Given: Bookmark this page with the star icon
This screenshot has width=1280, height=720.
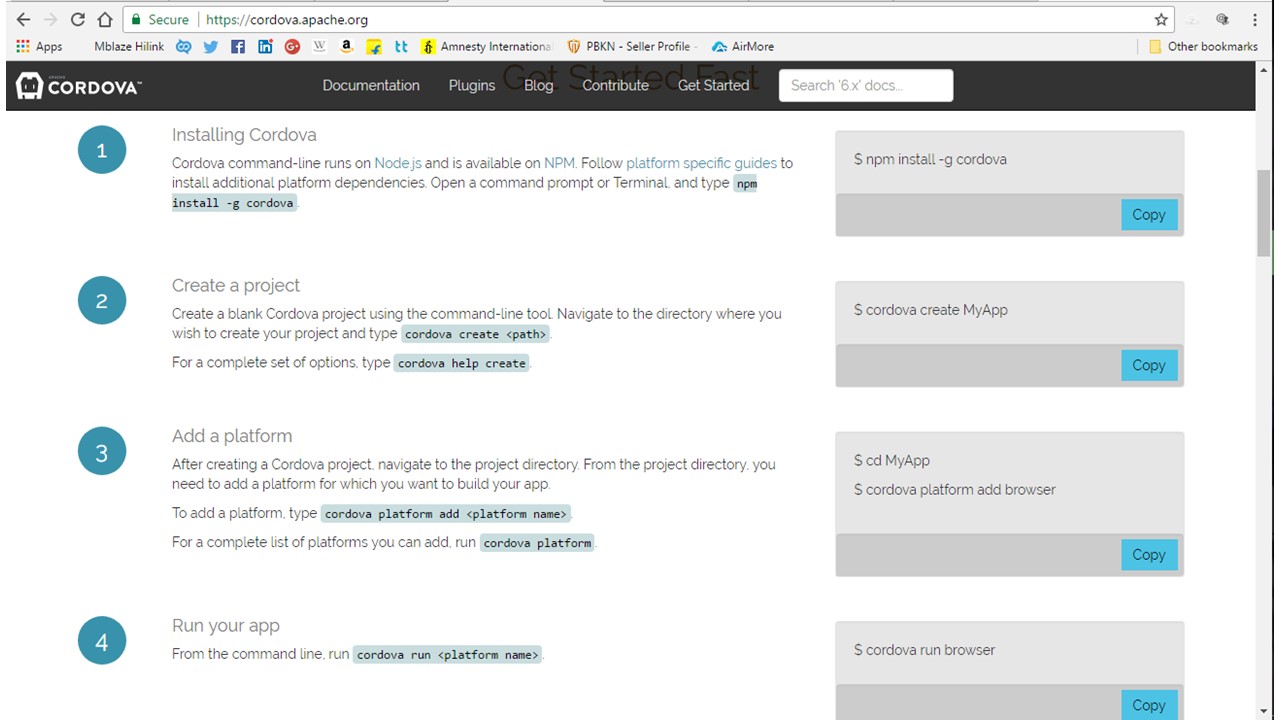Looking at the screenshot, I should coord(1161,19).
